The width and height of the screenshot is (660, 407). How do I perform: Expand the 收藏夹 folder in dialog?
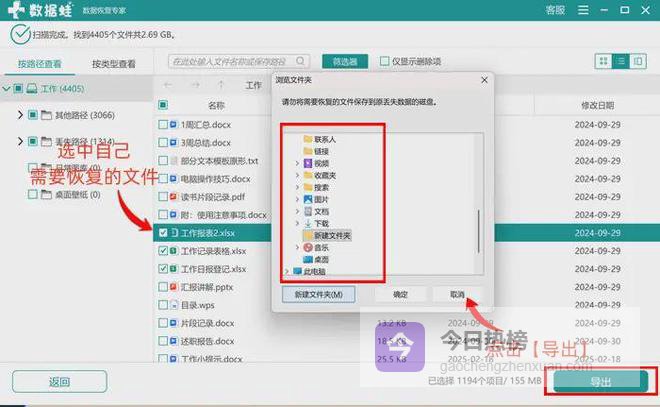tap(296, 175)
